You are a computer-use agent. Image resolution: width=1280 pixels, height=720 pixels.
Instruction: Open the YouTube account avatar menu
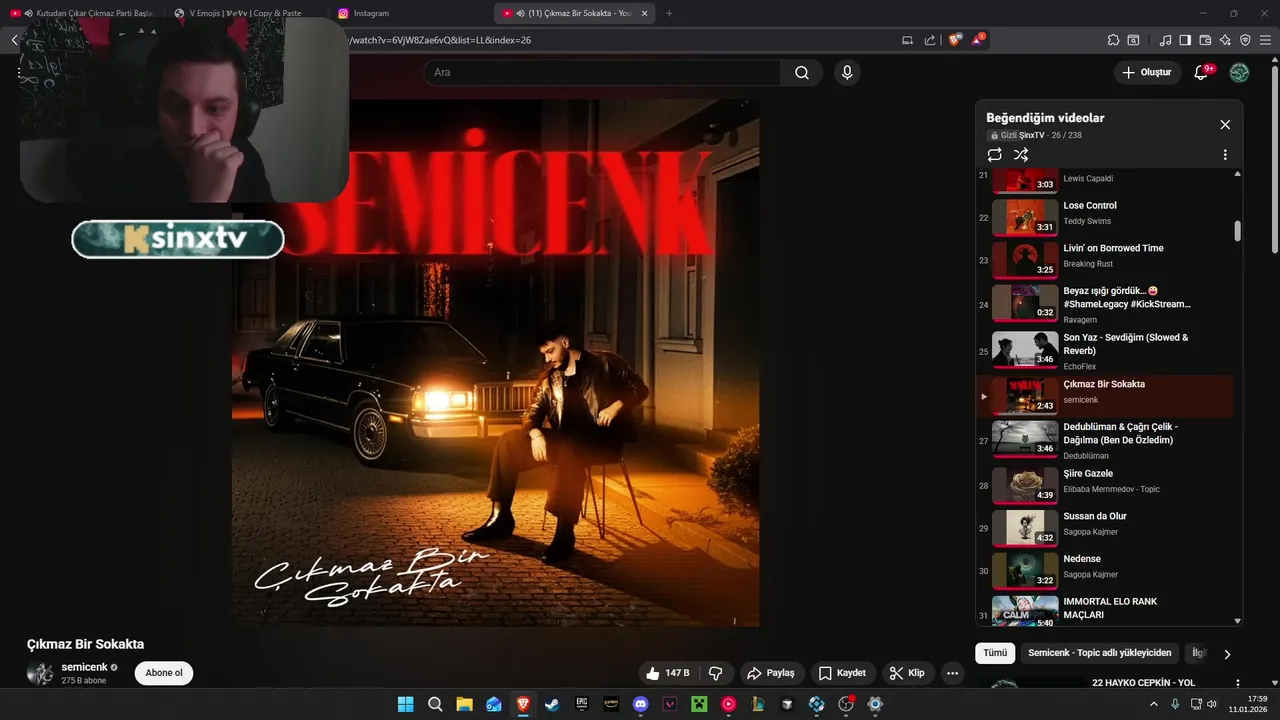[x=1239, y=72]
